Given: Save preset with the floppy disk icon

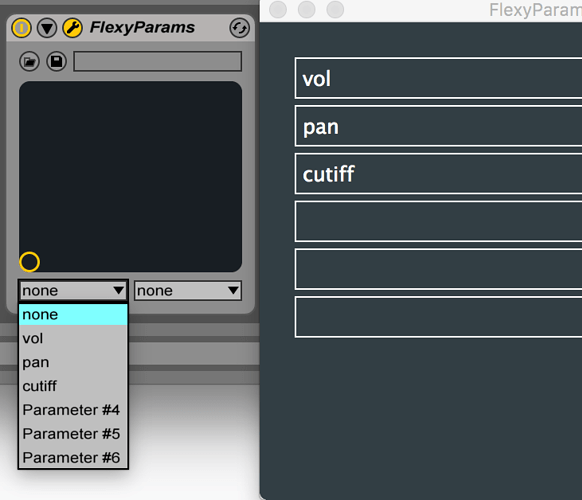Looking at the screenshot, I should [56, 61].
